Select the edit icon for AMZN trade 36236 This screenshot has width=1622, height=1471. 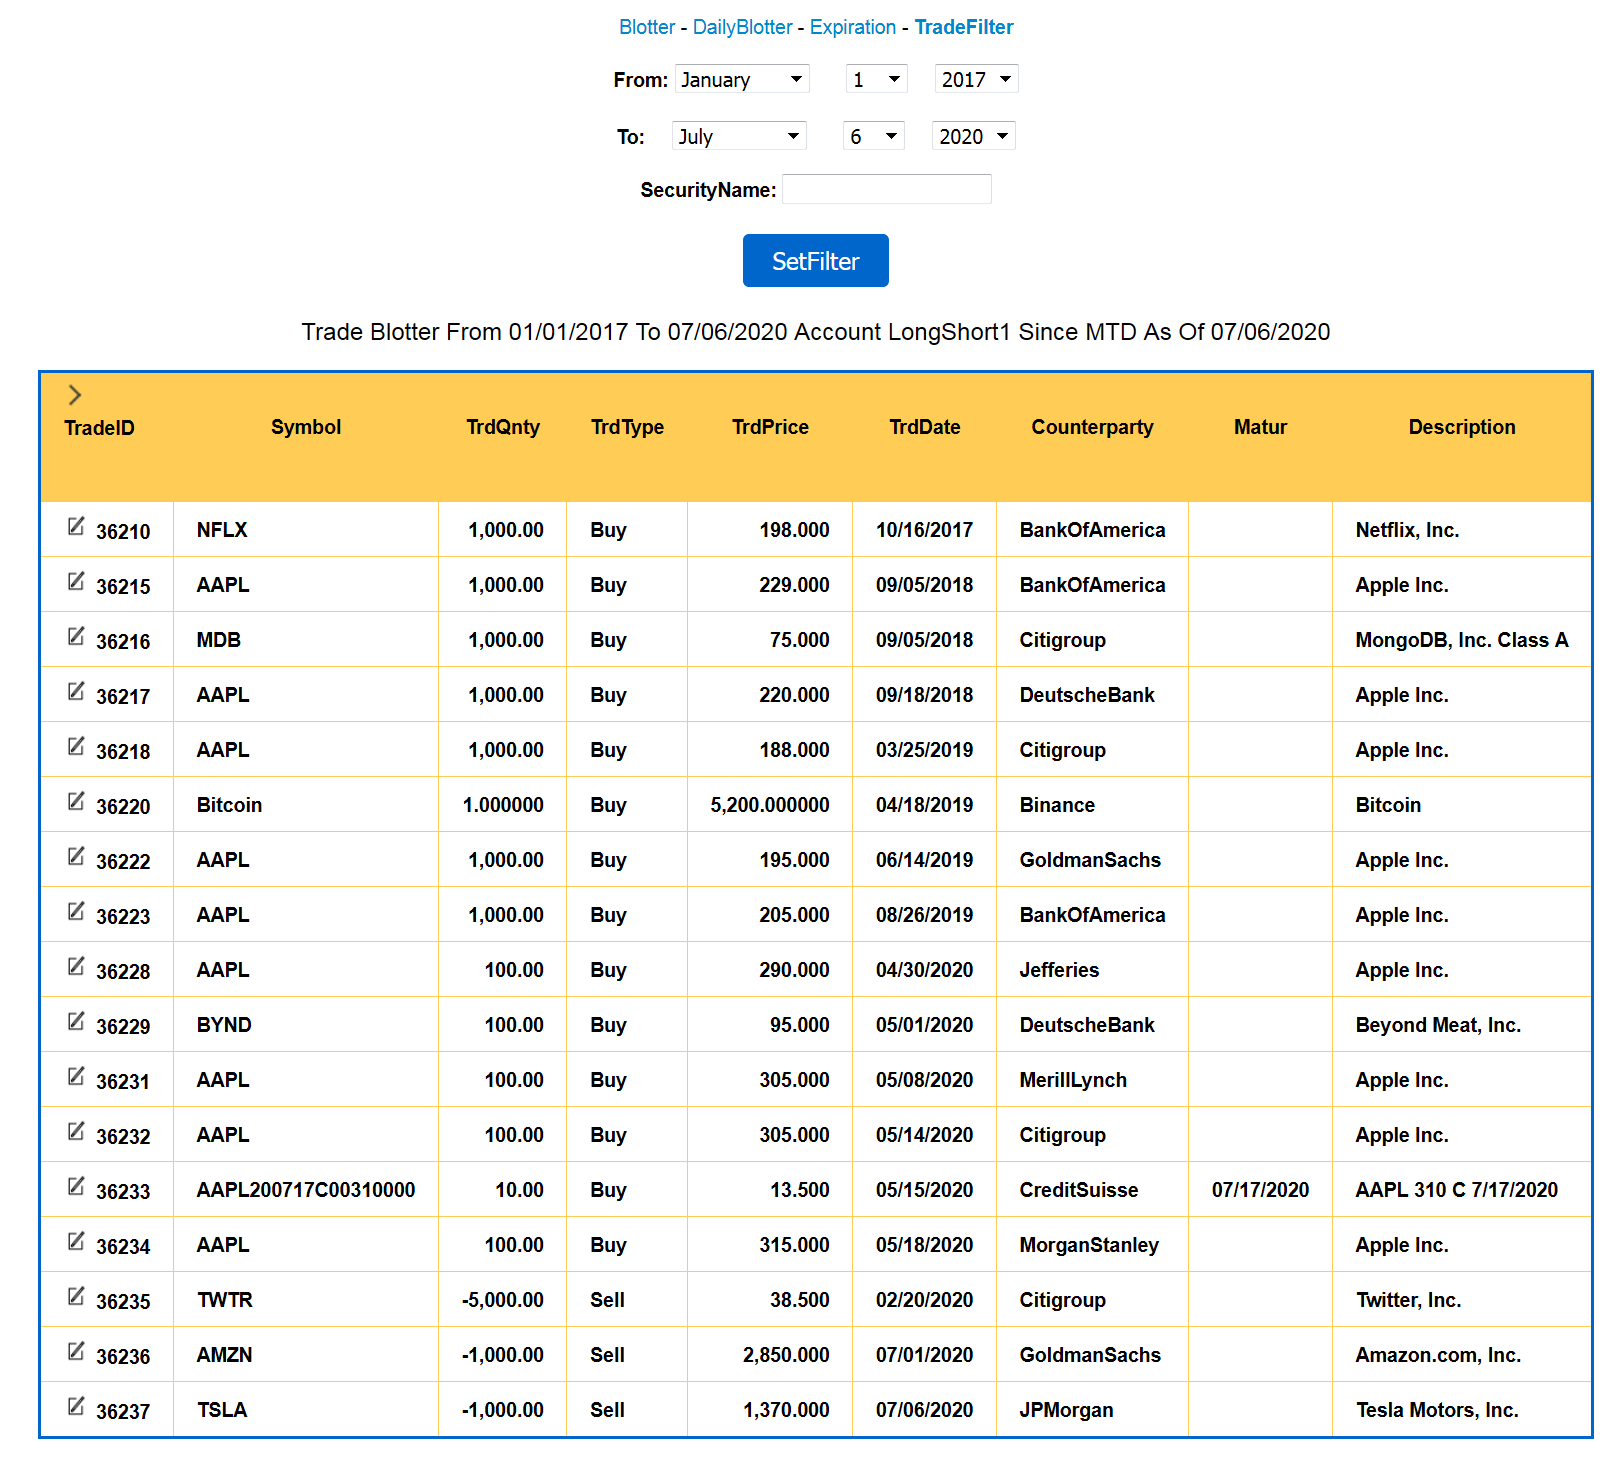tap(76, 1349)
